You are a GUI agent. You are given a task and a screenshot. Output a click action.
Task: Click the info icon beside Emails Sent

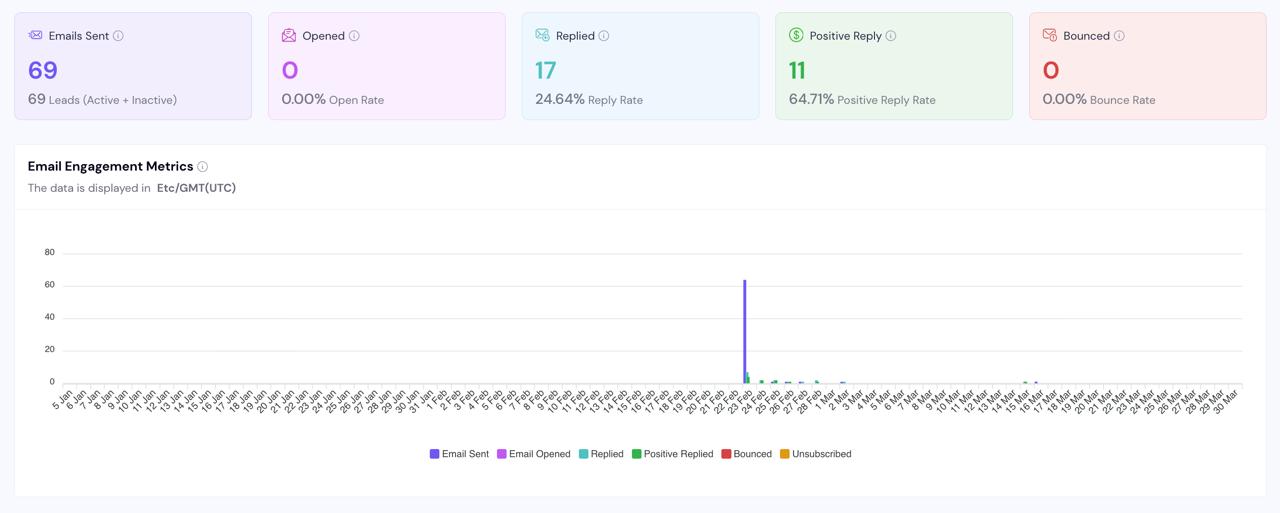coord(118,36)
